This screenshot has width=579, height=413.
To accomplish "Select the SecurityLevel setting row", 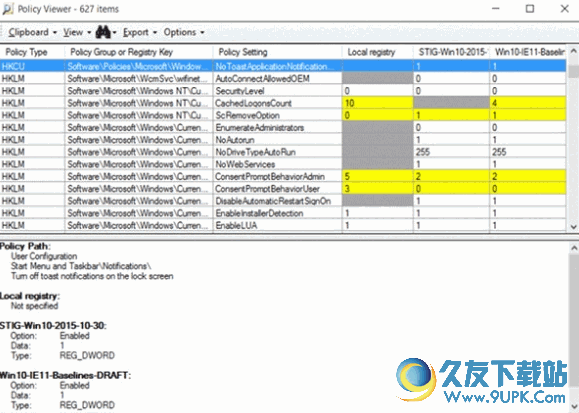I will 283,91.
